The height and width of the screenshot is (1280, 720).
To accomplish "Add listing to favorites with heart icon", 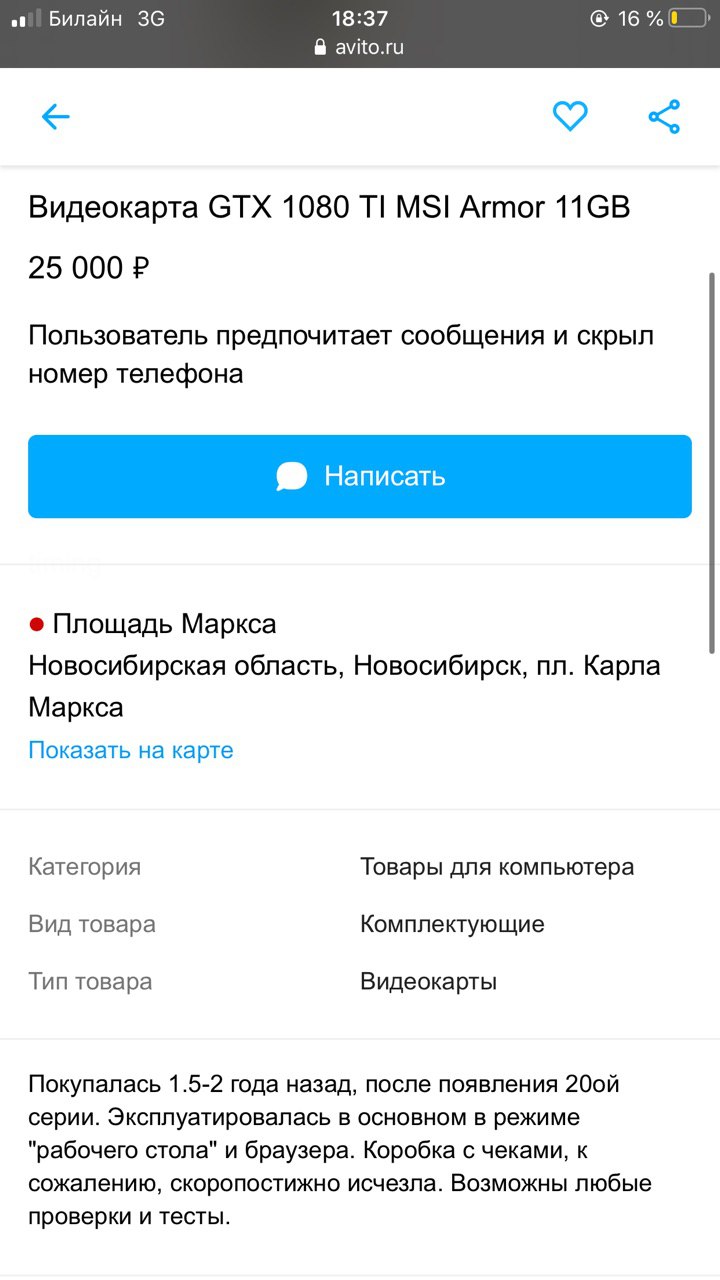I will pyautogui.click(x=570, y=117).
